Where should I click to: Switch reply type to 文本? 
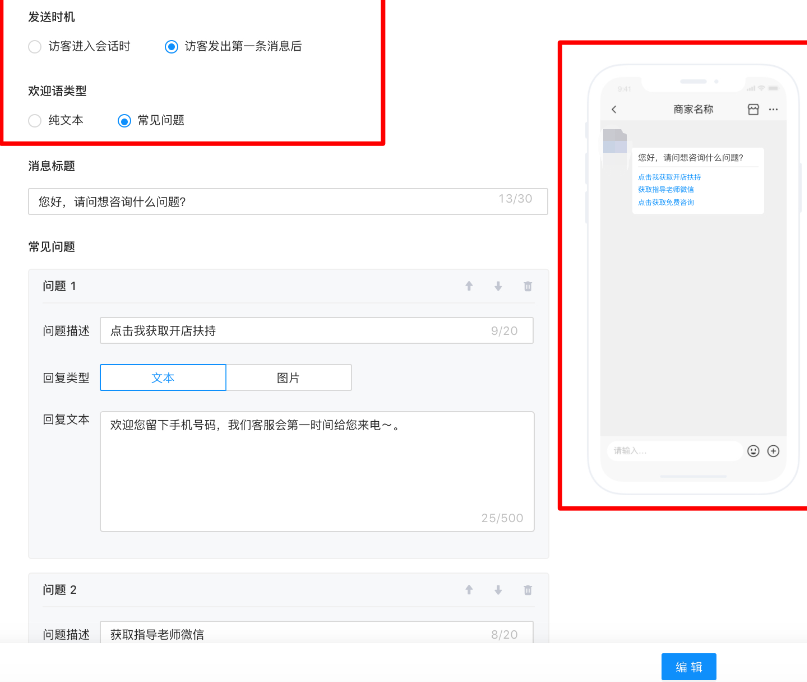pyautogui.click(x=163, y=377)
